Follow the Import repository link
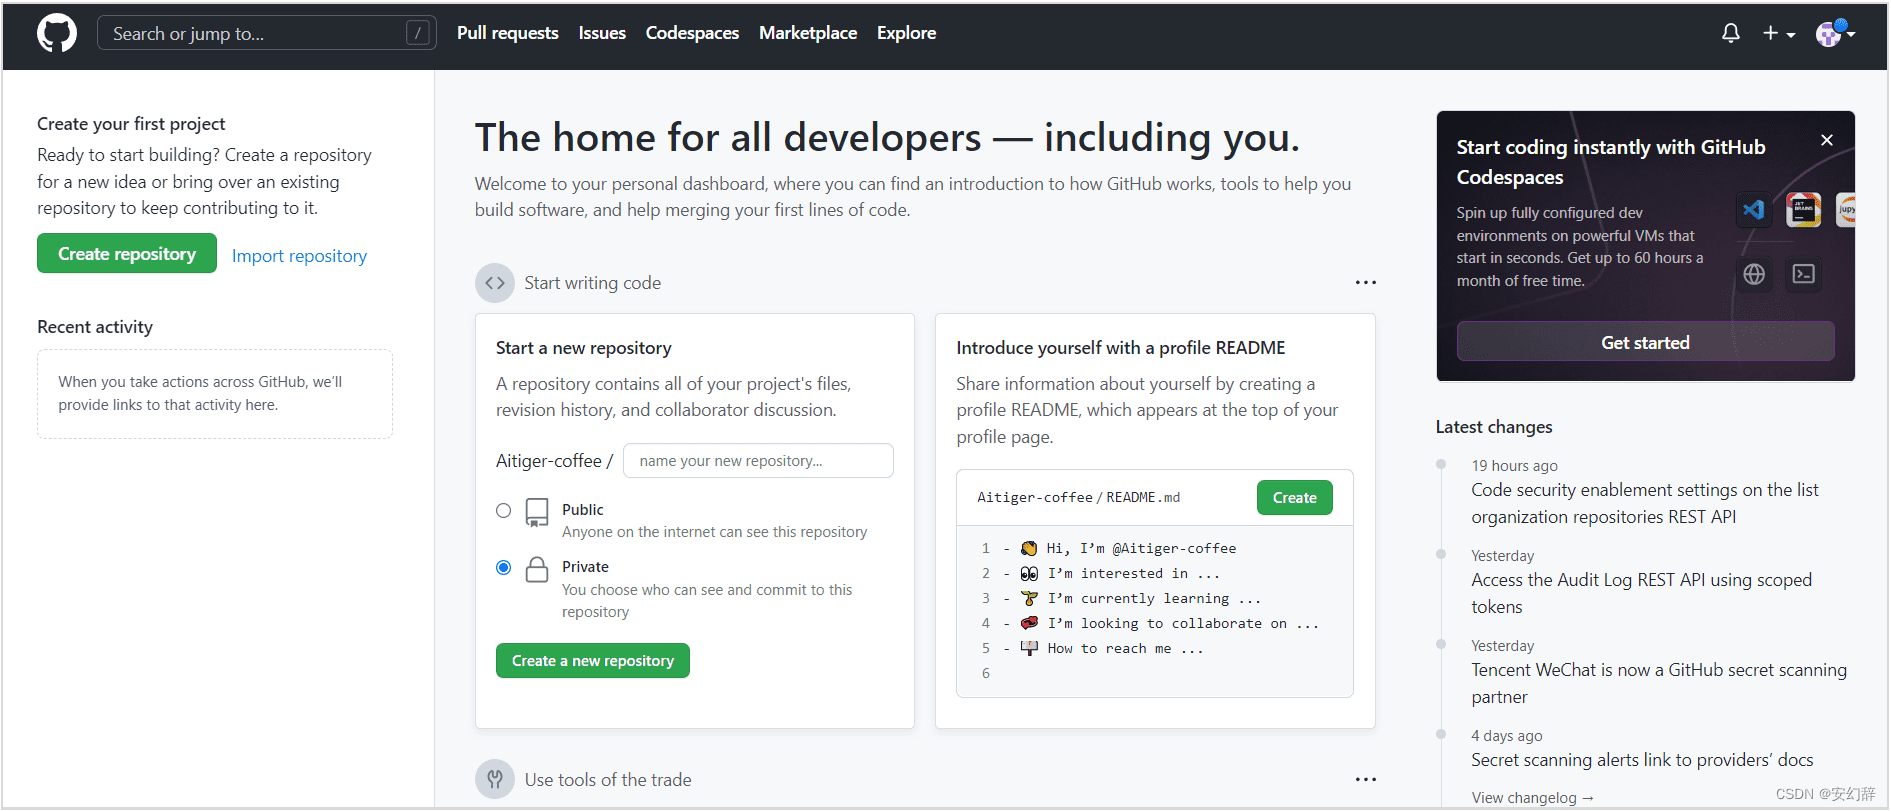 pyautogui.click(x=299, y=256)
